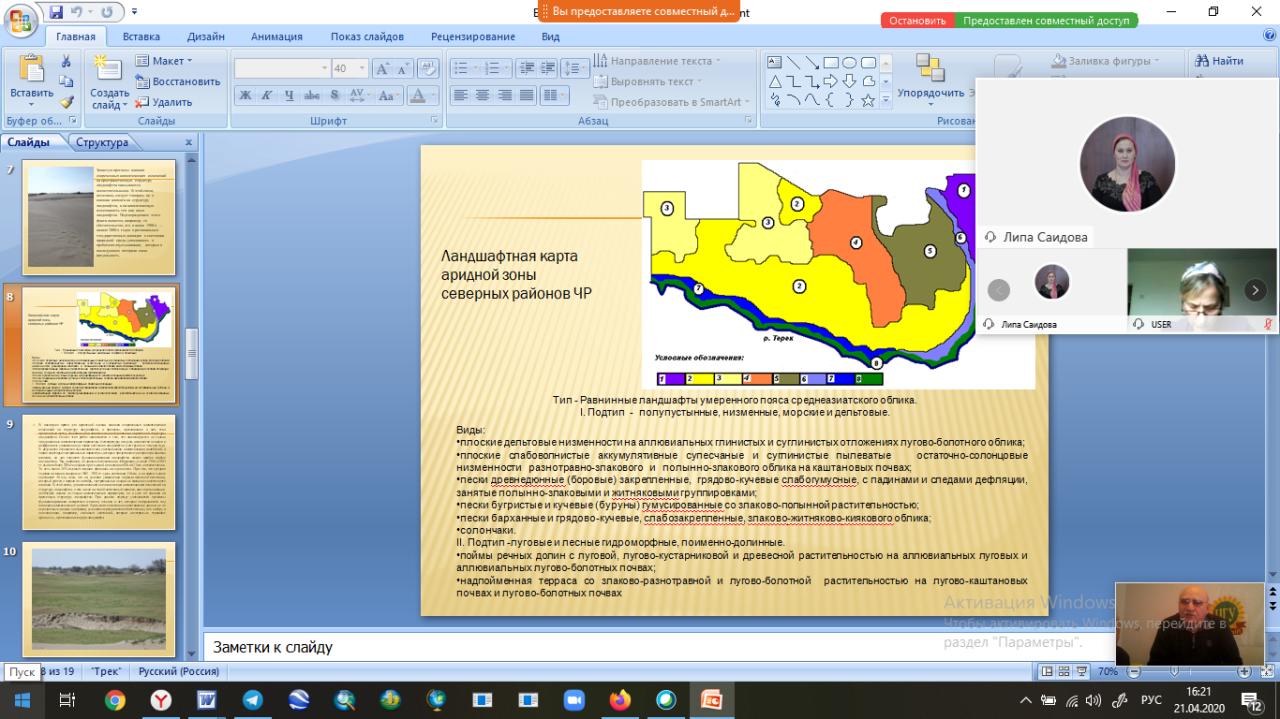Open the Дизайн ribbon tab
This screenshot has height=719, width=1280.
205,36
